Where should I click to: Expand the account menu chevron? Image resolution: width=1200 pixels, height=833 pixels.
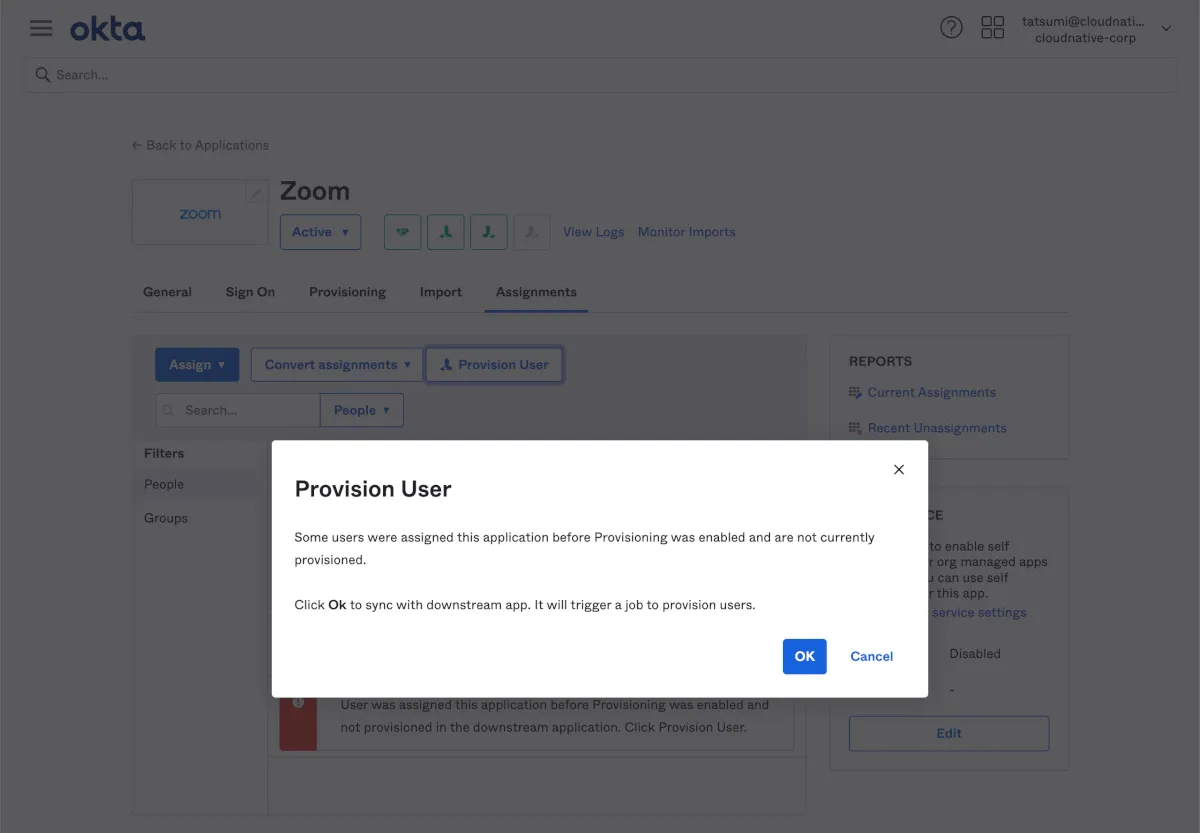point(1166,29)
